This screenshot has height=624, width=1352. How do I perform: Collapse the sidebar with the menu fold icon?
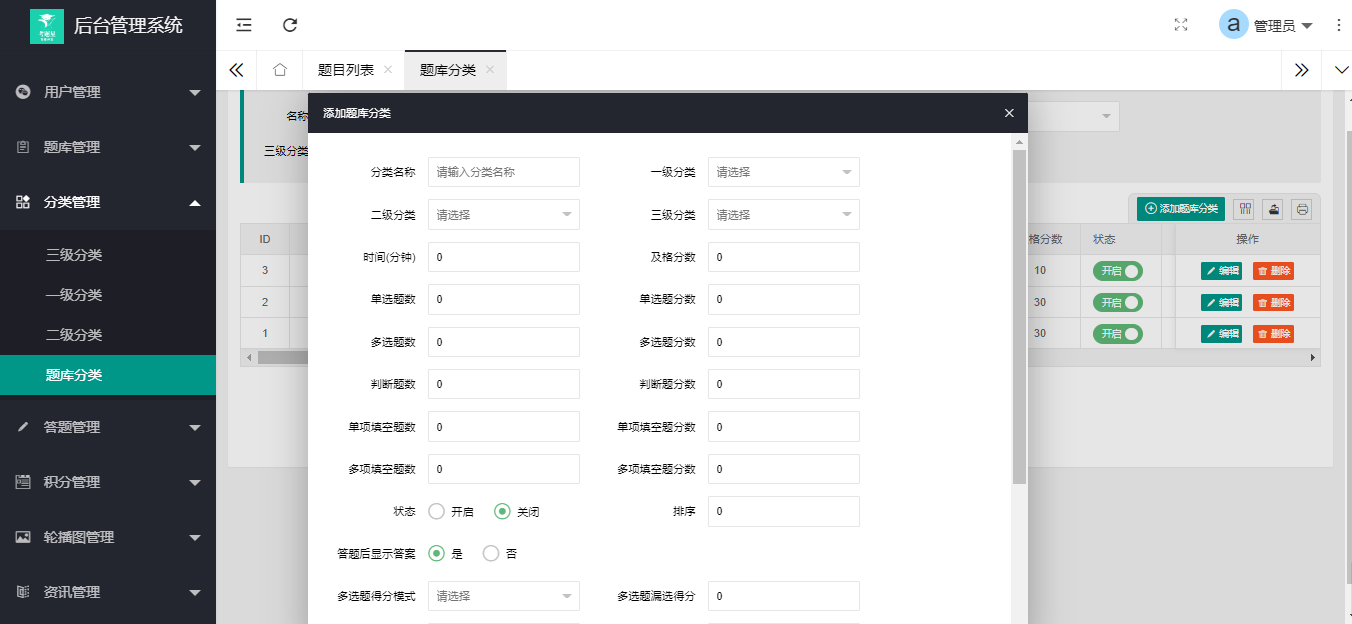(244, 25)
